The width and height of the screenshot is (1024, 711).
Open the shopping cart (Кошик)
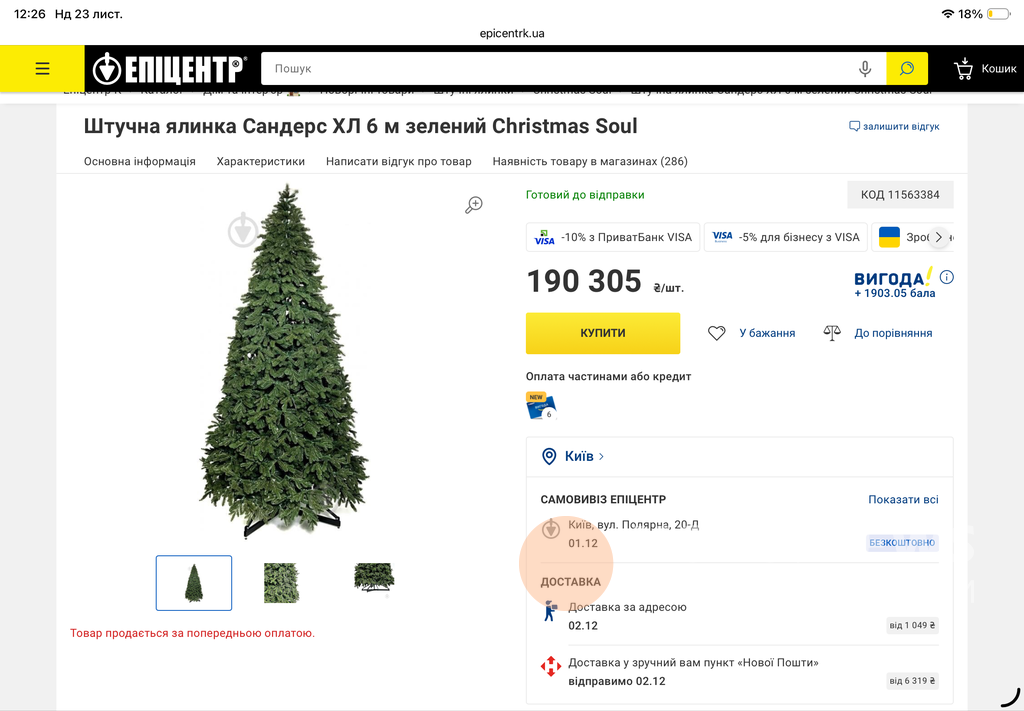pyautogui.click(x=985, y=69)
